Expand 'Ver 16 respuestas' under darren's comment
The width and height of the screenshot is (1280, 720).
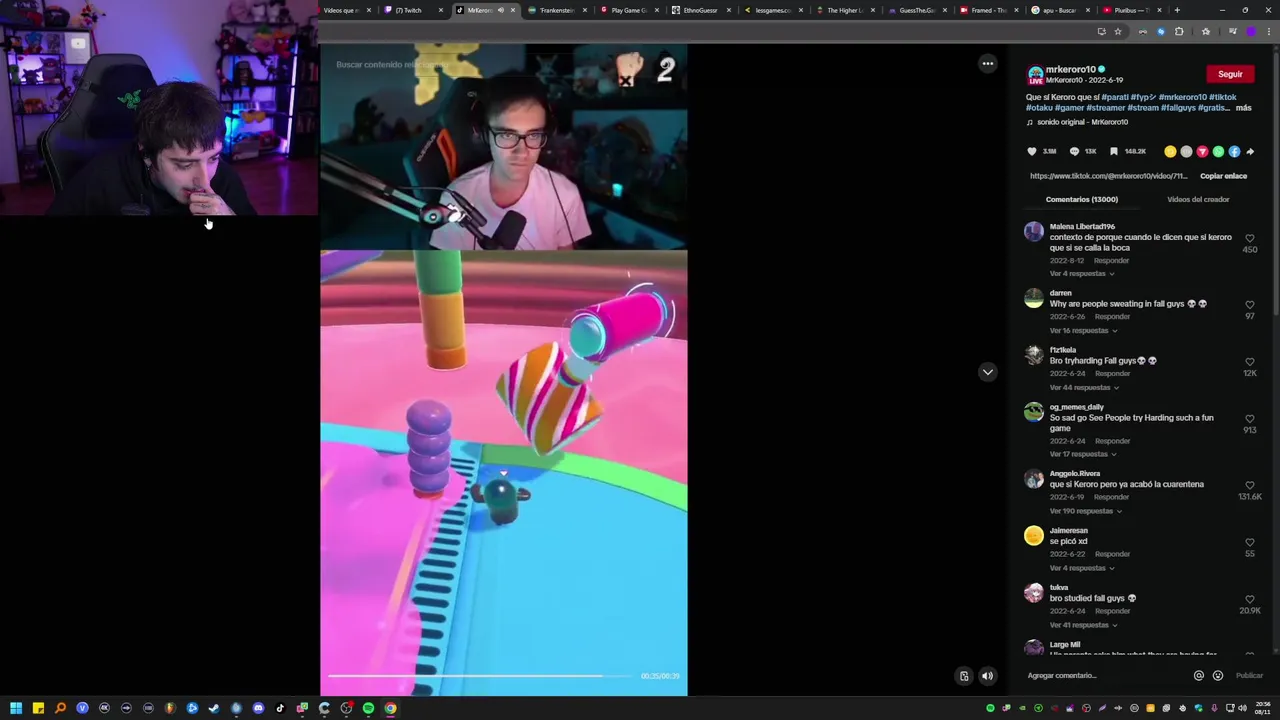click(1082, 331)
